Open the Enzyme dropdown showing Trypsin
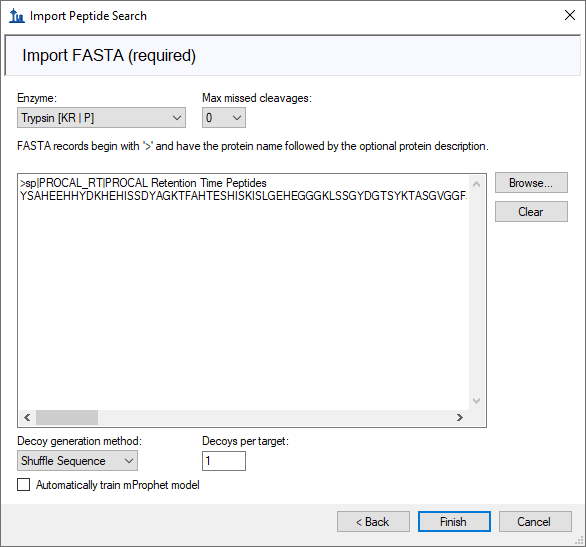This screenshot has height=547, width=586. [x=101, y=118]
